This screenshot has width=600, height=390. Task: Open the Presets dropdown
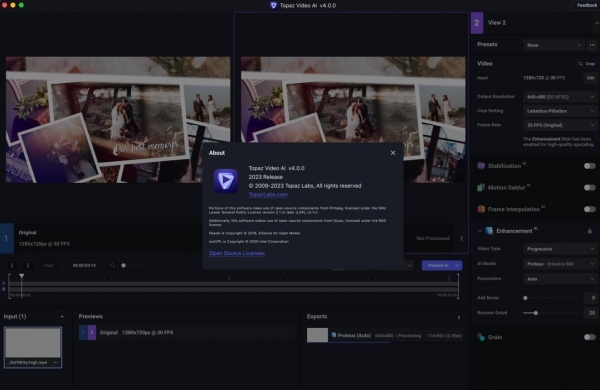[553, 45]
